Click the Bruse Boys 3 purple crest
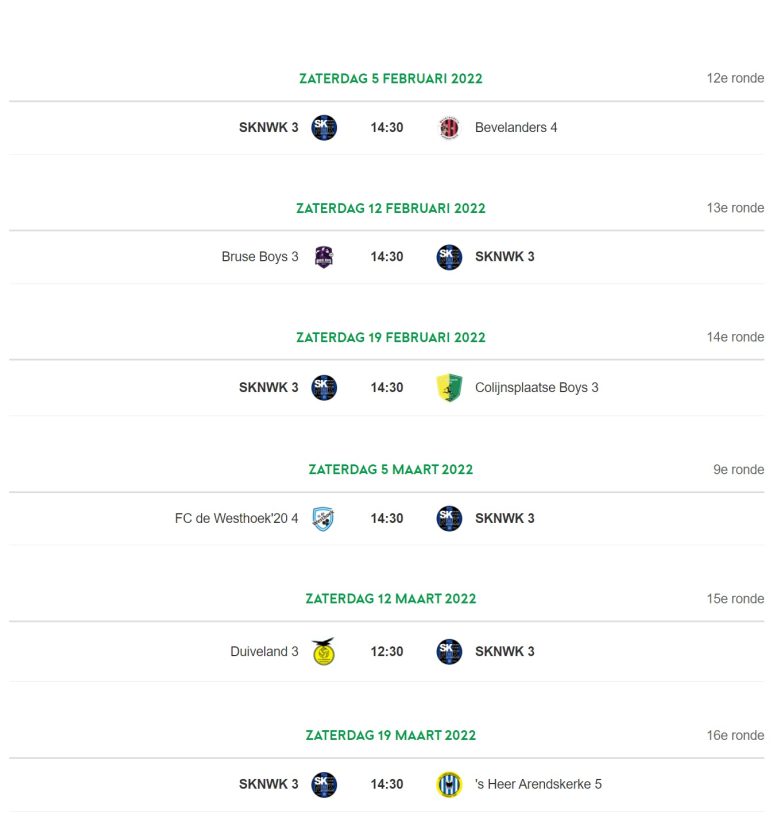Viewport: 777px width, 822px height. click(x=324, y=257)
